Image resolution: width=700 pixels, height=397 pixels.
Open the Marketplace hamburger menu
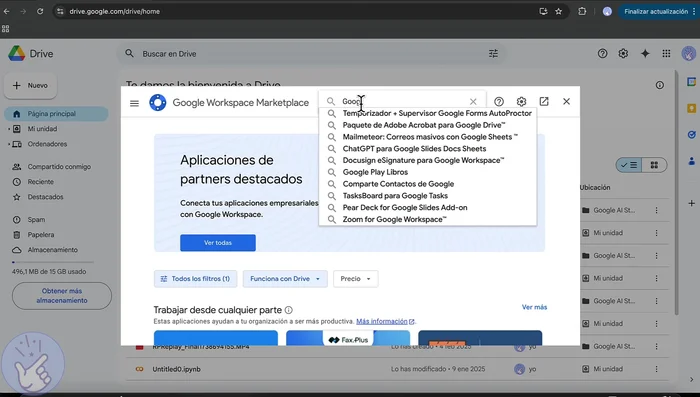coord(134,103)
